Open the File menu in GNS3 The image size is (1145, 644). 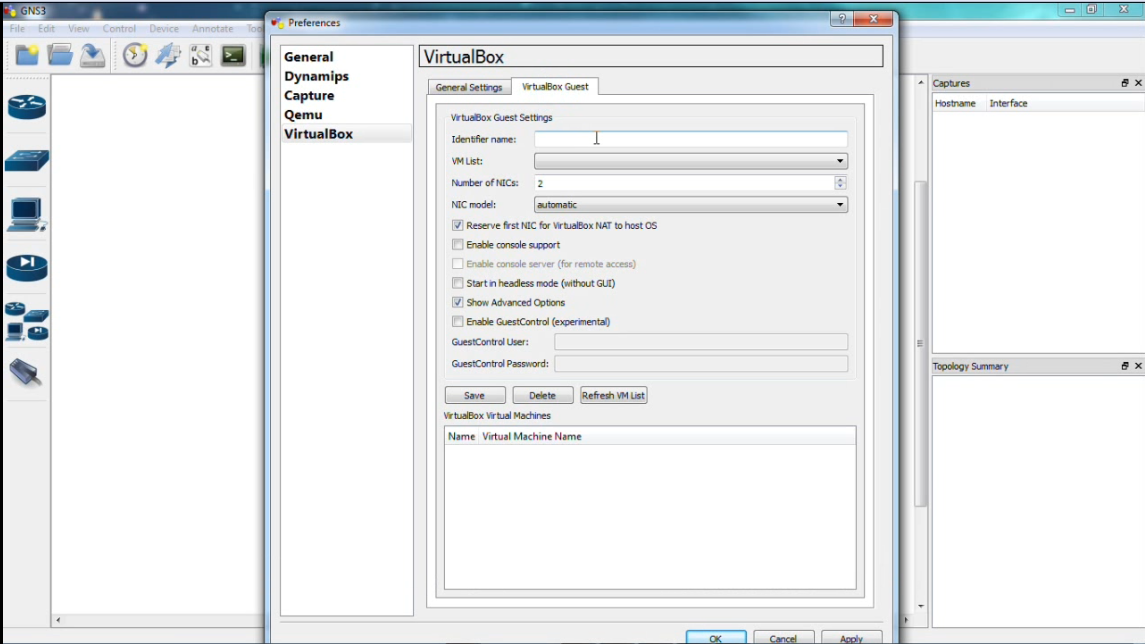coord(17,28)
